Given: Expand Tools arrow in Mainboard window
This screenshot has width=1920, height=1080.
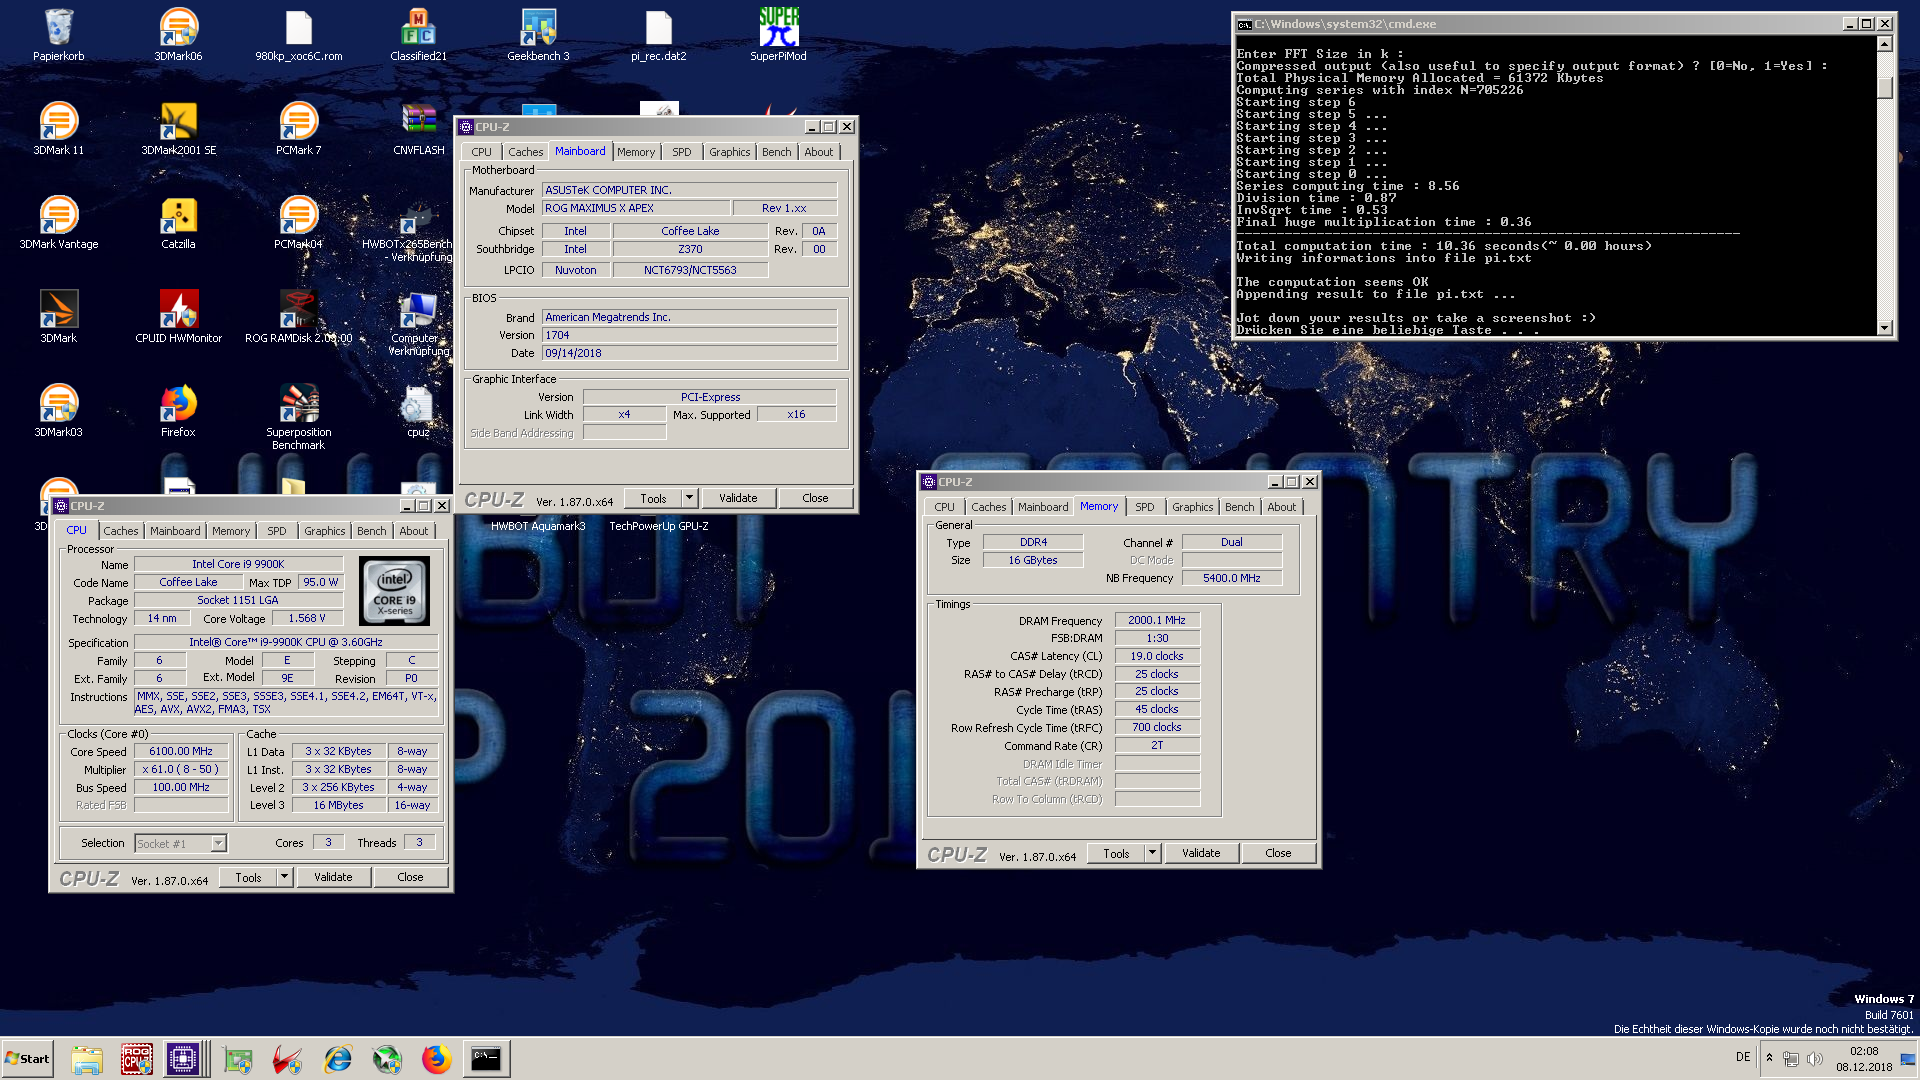Looking at the screenshot, I should coord(689,498).
